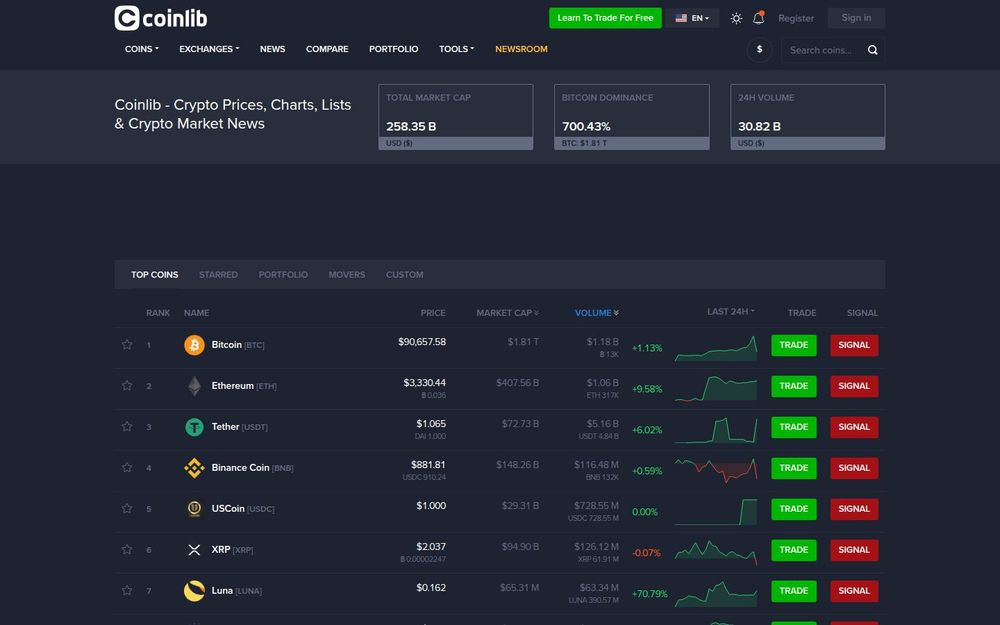Sort by MARKET CAP column
This screenshot has height=625, width=1000.
pyautogui.click(x=508, y=312)
